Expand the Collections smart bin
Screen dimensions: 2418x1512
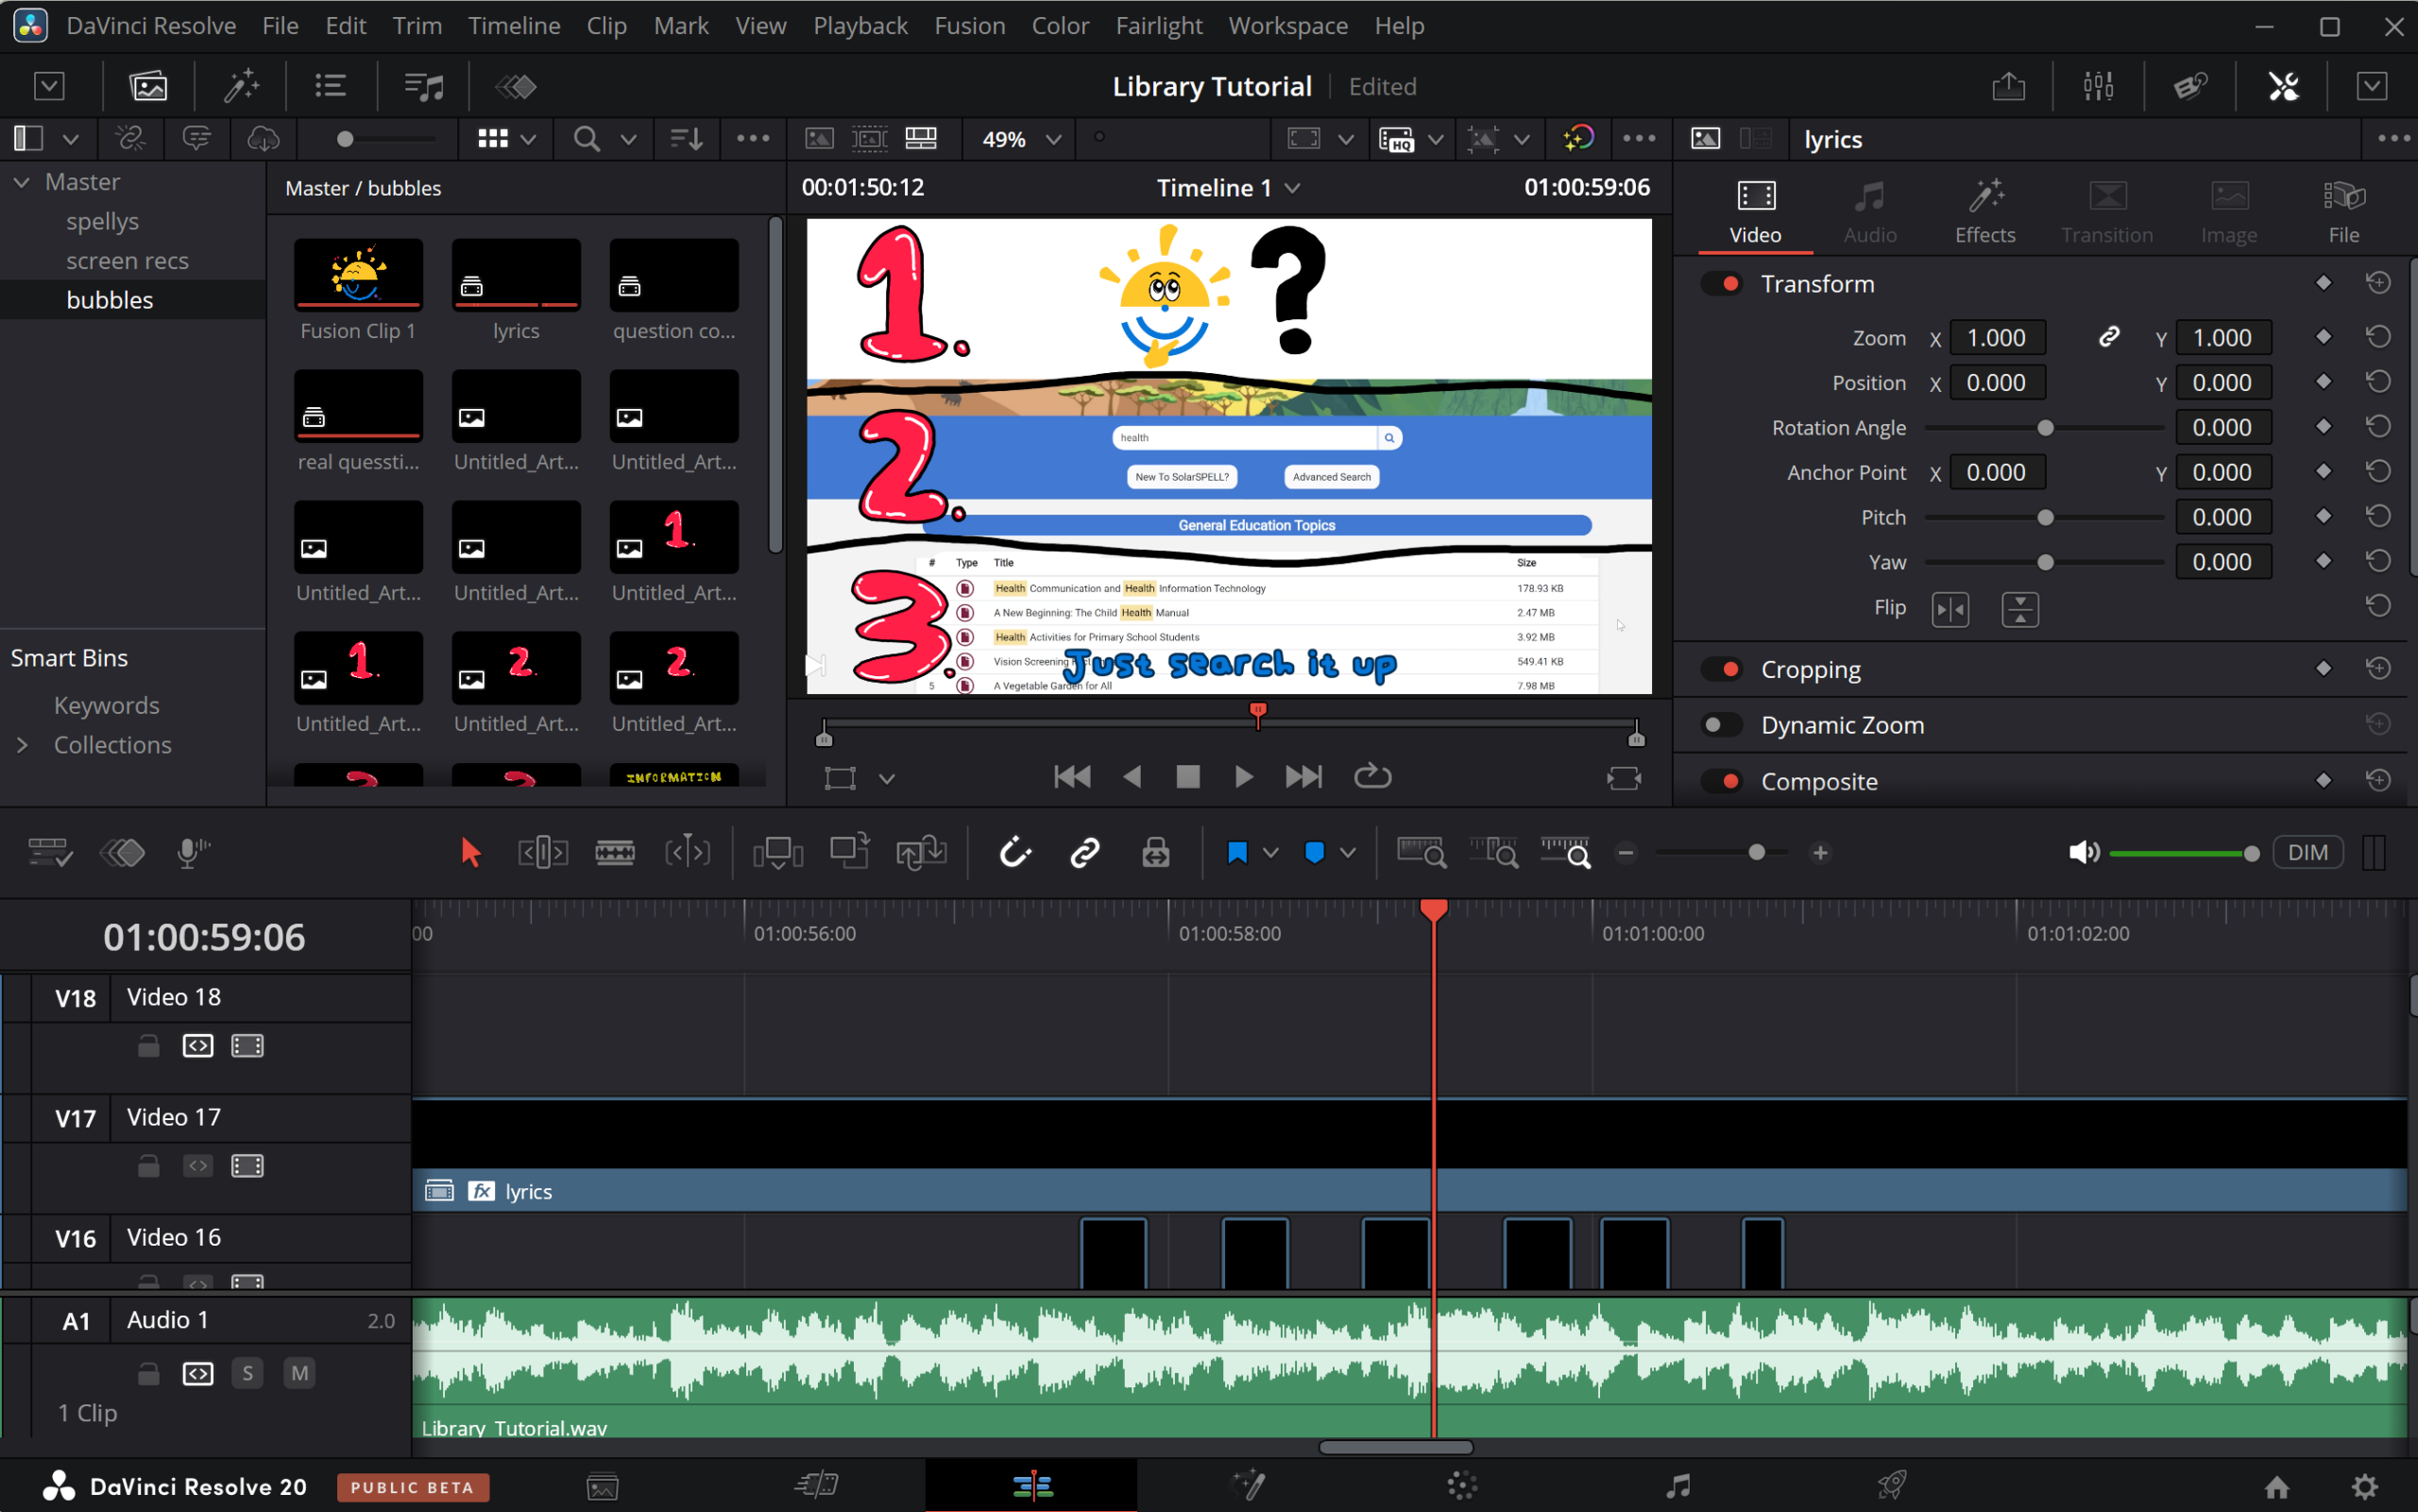coord(22,745)
